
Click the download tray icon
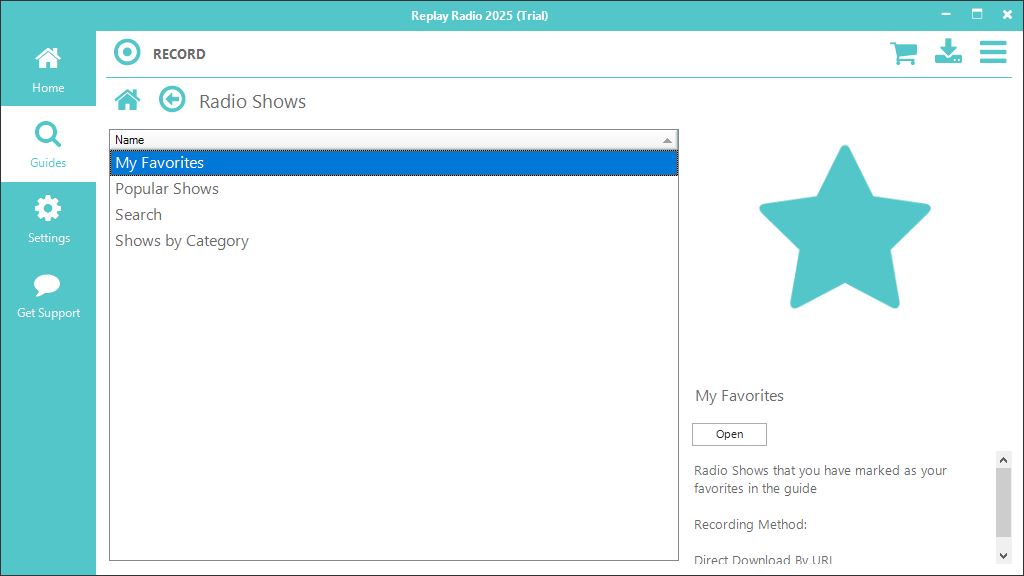[948, 52]
